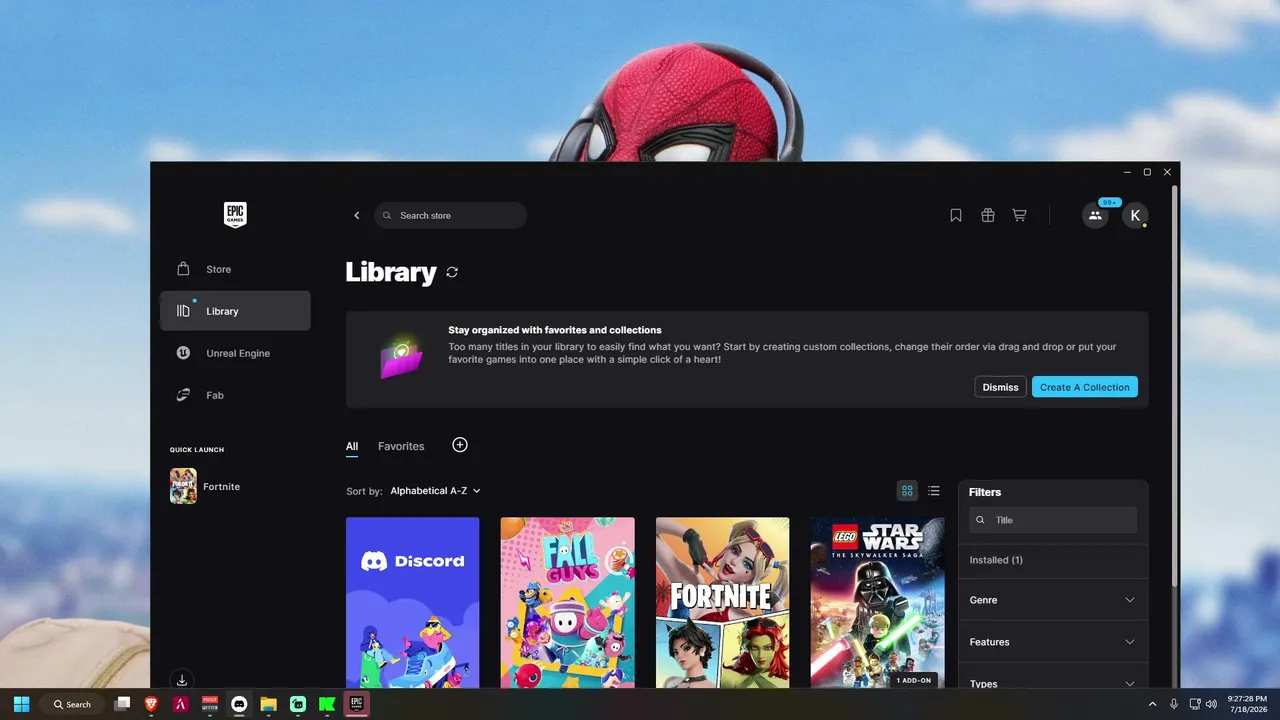
Task: Click the "QUICK LAUNCH" label
Action: (x=197, y=450)
